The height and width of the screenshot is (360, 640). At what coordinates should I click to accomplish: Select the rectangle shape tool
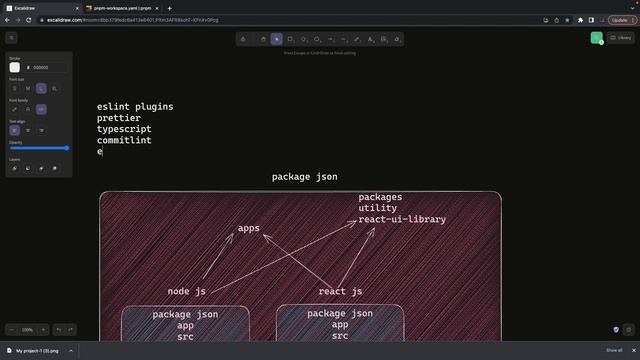290,39
